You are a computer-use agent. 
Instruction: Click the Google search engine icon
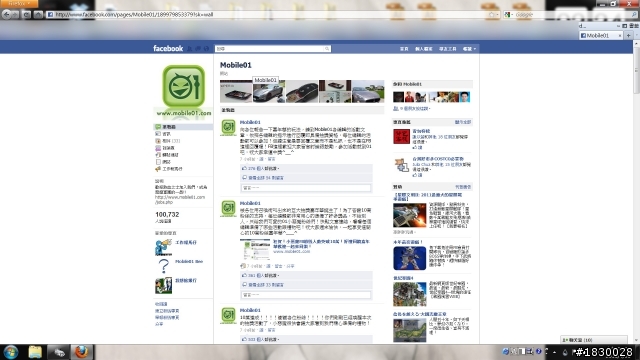(507, 15)
